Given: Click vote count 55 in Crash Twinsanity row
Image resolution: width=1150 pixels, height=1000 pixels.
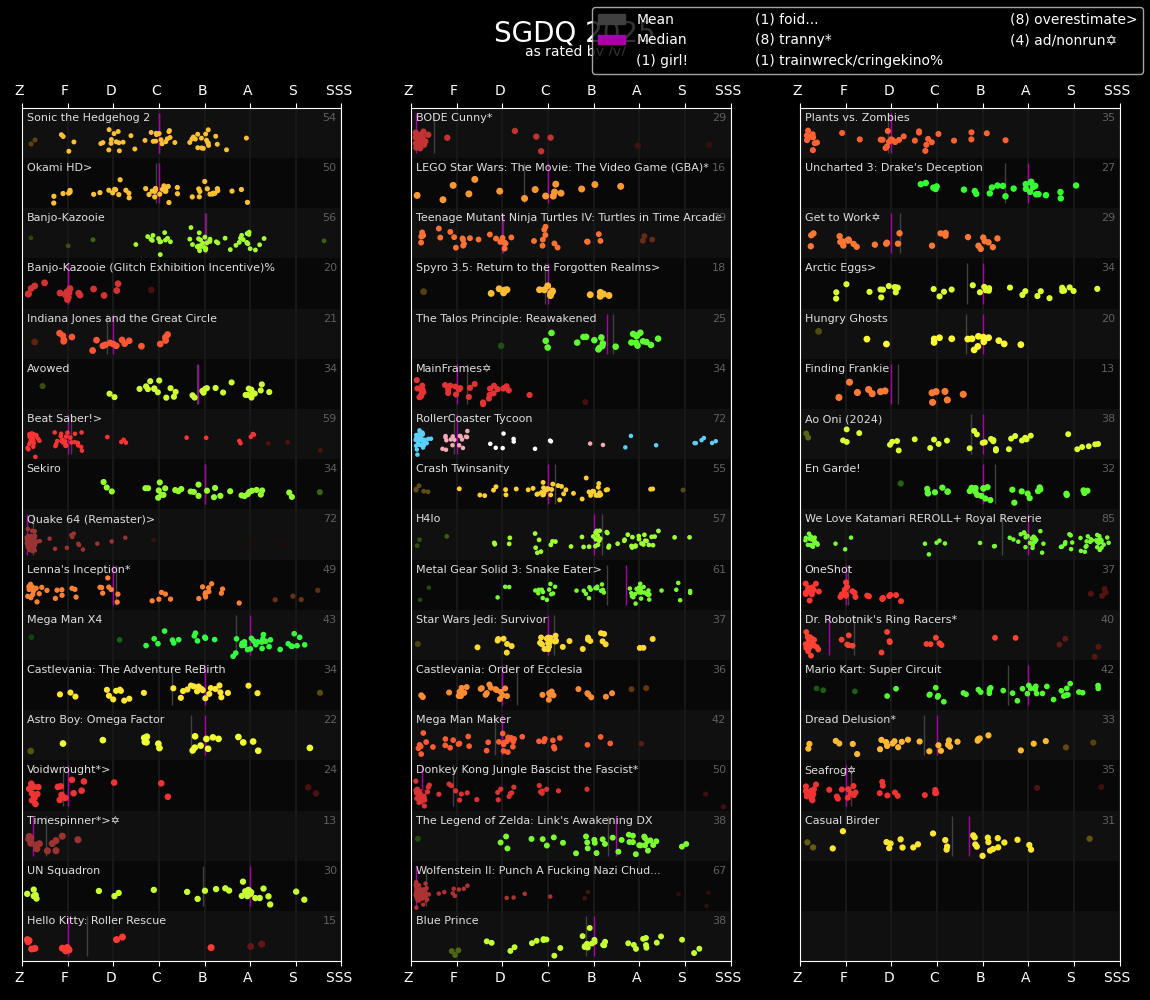Looking at the screenshot, I should tap(718, 468).
